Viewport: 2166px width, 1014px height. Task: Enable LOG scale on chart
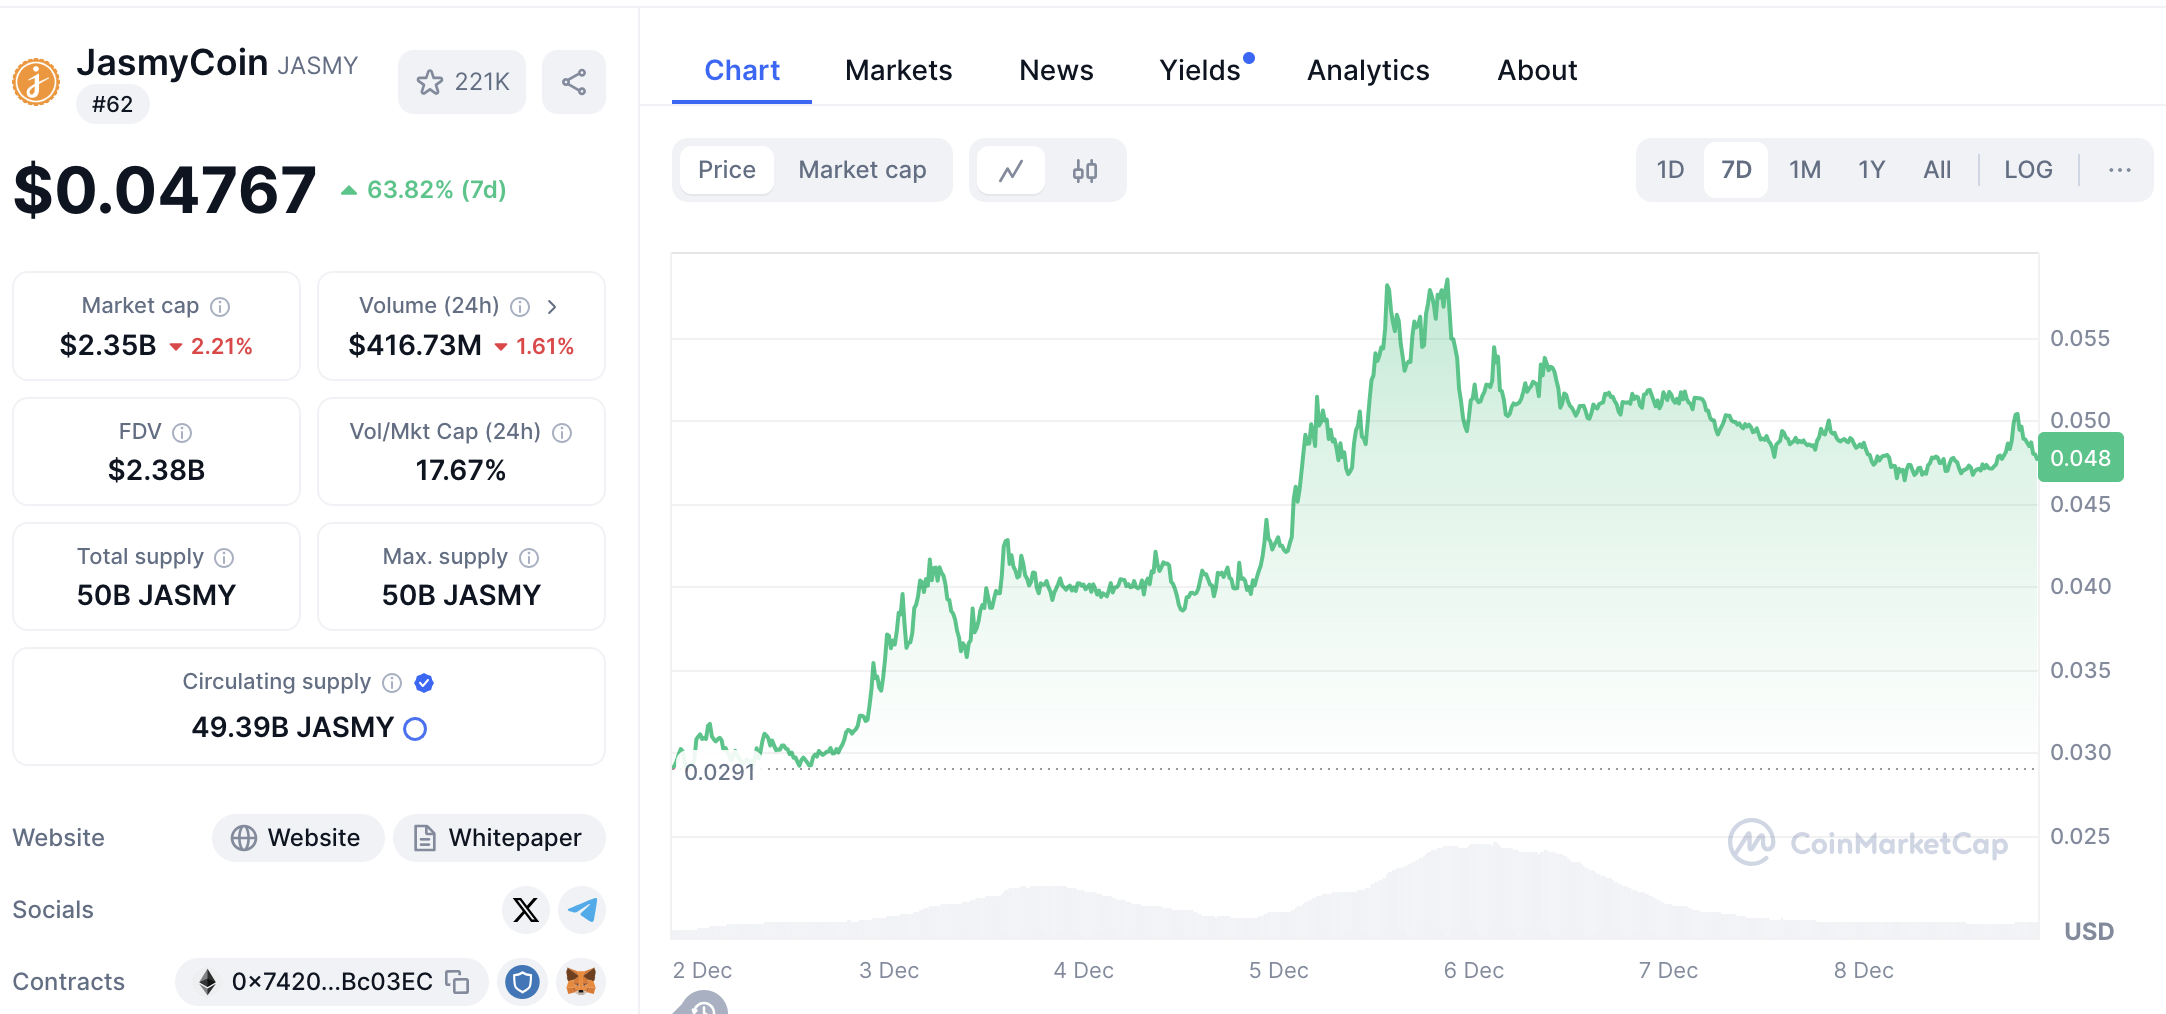(2028, 170)
